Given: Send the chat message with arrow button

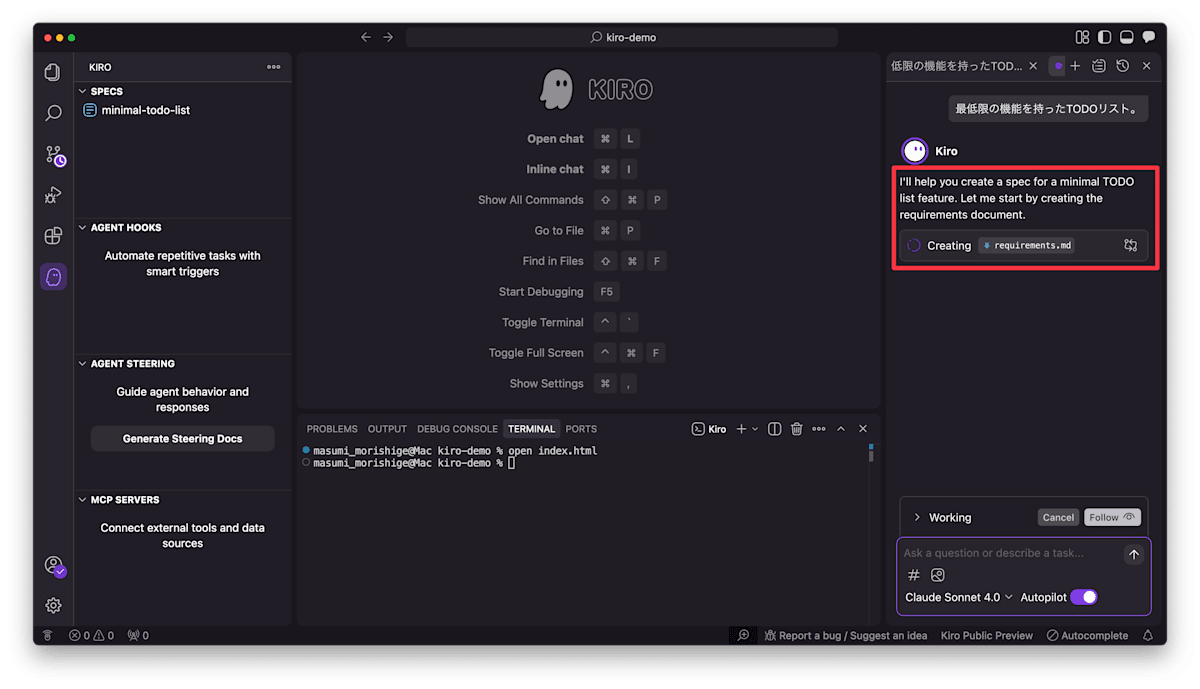Looking at the screenshot, I should point(1133,554).
